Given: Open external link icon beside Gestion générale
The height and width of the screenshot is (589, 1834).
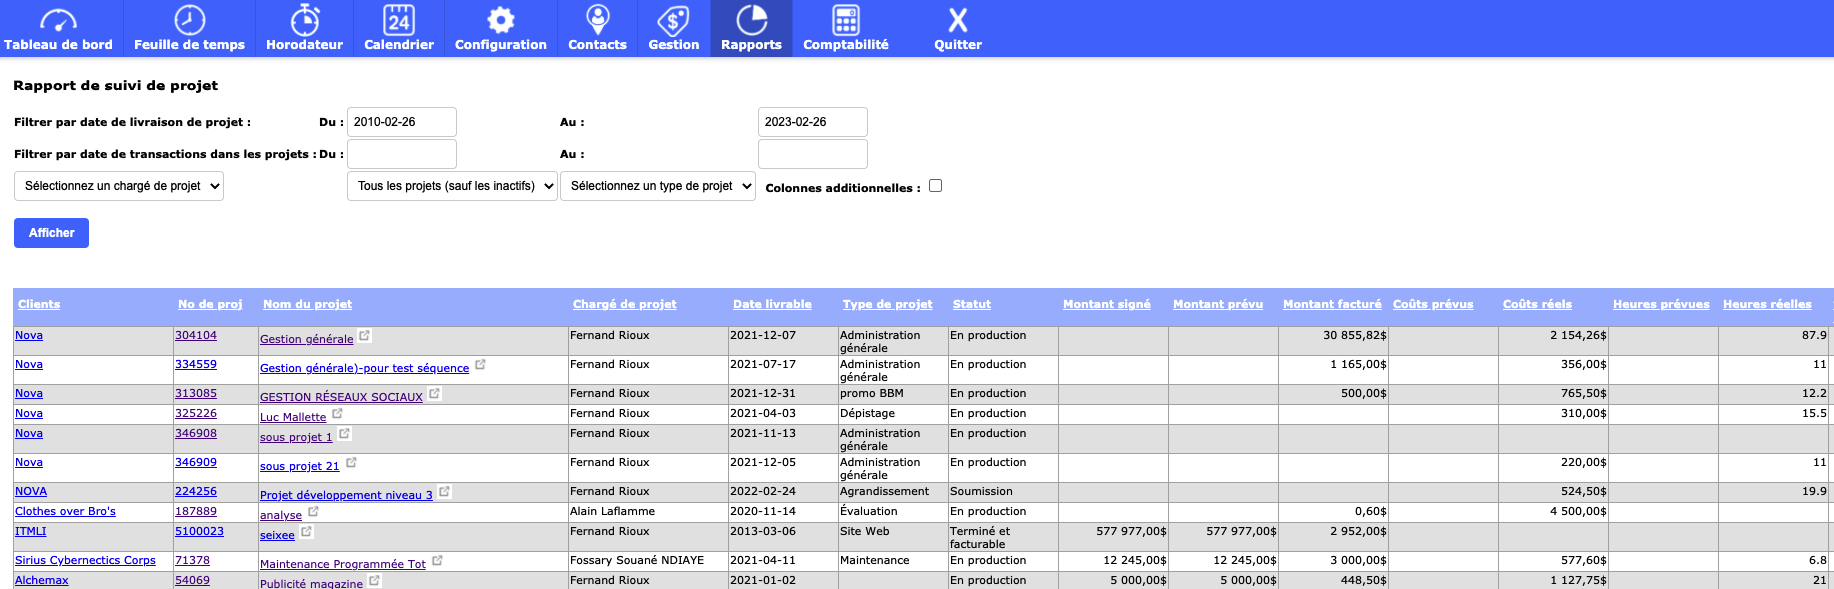Looking at the screenshot, I should (365, 336).
